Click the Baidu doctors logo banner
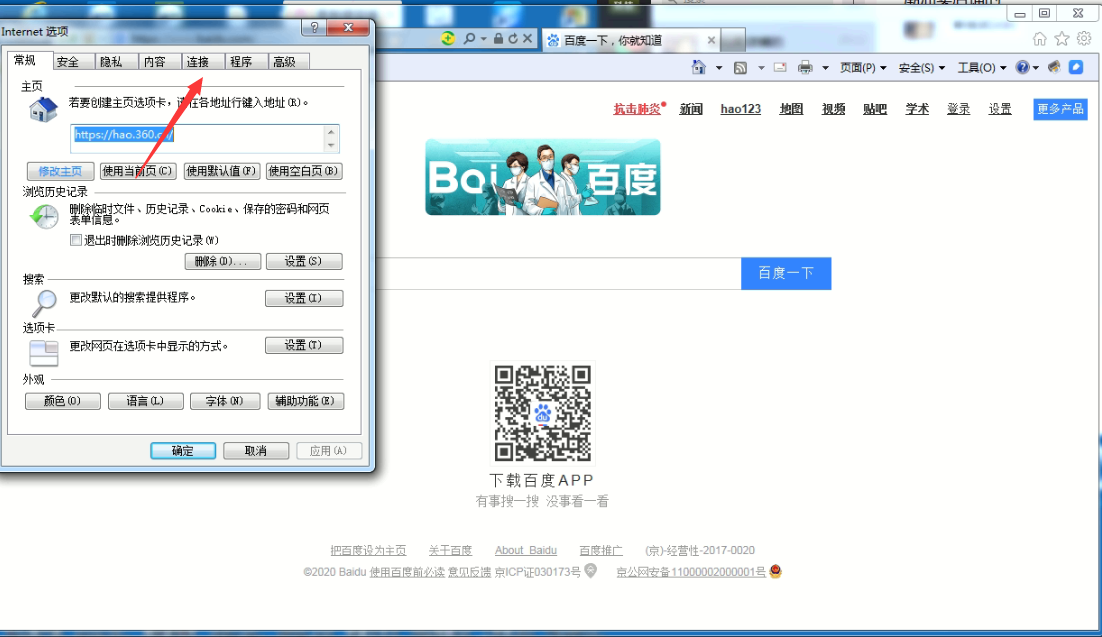Image resolution: width=1102 pixels, height=637 pixels. [543, 177]
